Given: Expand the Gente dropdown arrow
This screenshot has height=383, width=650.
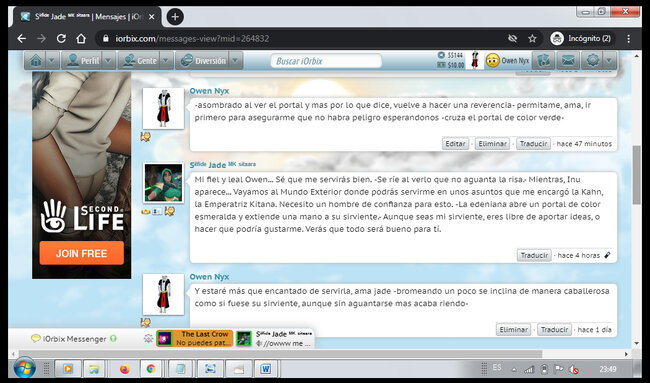Looking at the screenshot, I should click(166, 61).
